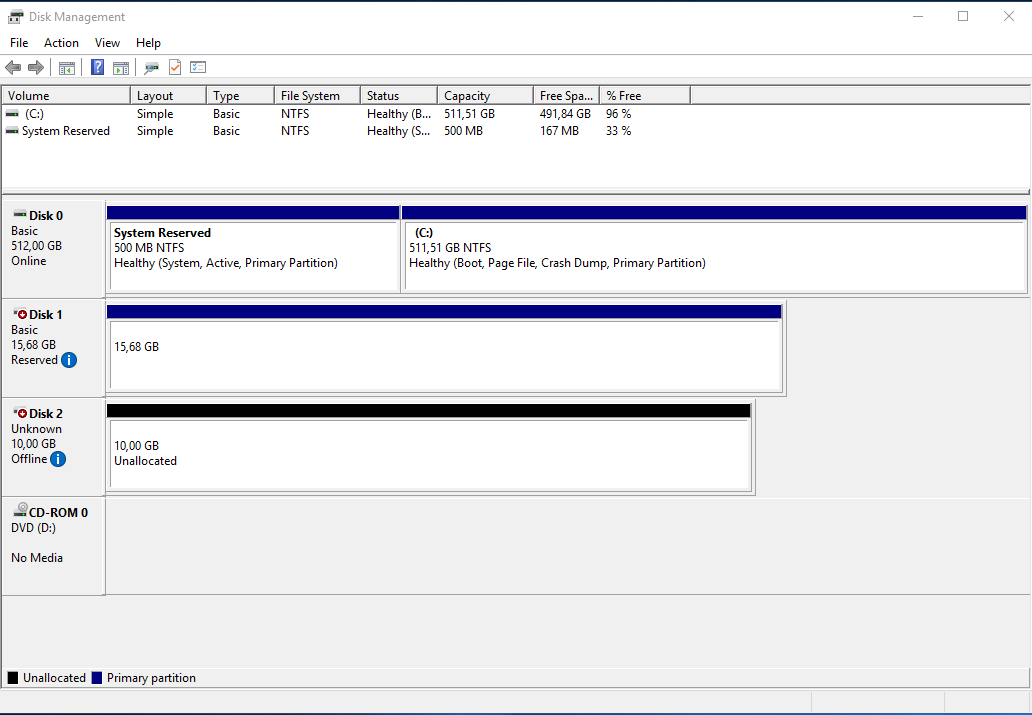Click the info icon next to Disk 1 Reserved
The height and width of the screenshot is (715, 1032).
[69, 360]
